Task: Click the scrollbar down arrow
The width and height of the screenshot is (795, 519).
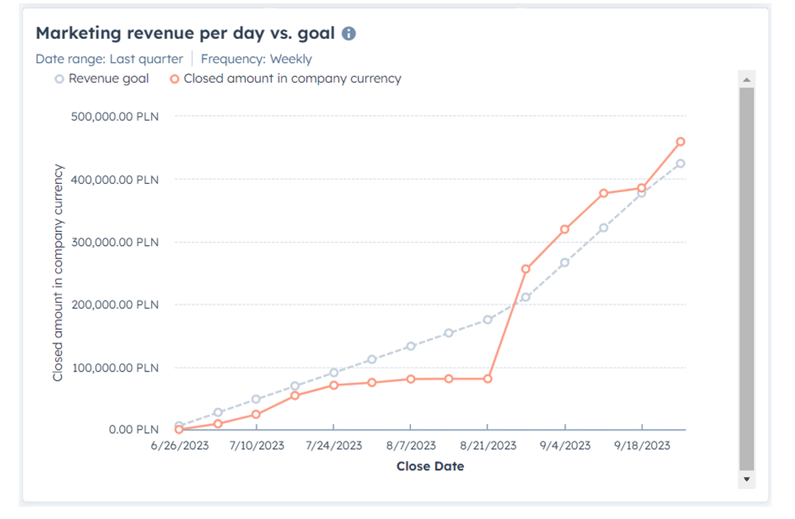Action: 746,479
